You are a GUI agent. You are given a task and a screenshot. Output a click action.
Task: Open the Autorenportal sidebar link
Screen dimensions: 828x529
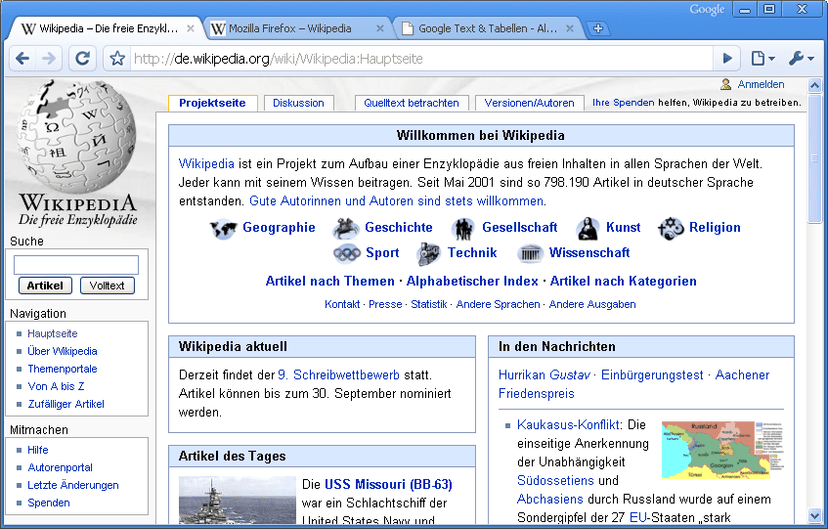(x=60, y=467)
